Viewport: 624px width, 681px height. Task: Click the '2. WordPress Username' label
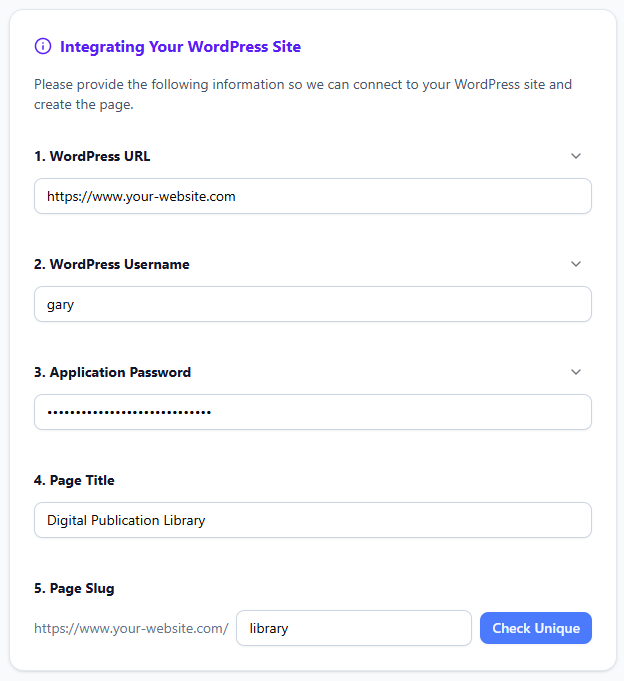(x=111, y=264)
